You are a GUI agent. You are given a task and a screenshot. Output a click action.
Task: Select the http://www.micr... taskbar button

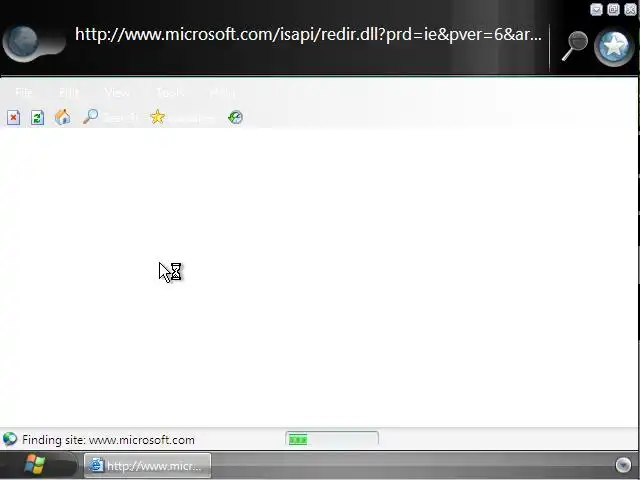tap(148, 466)
